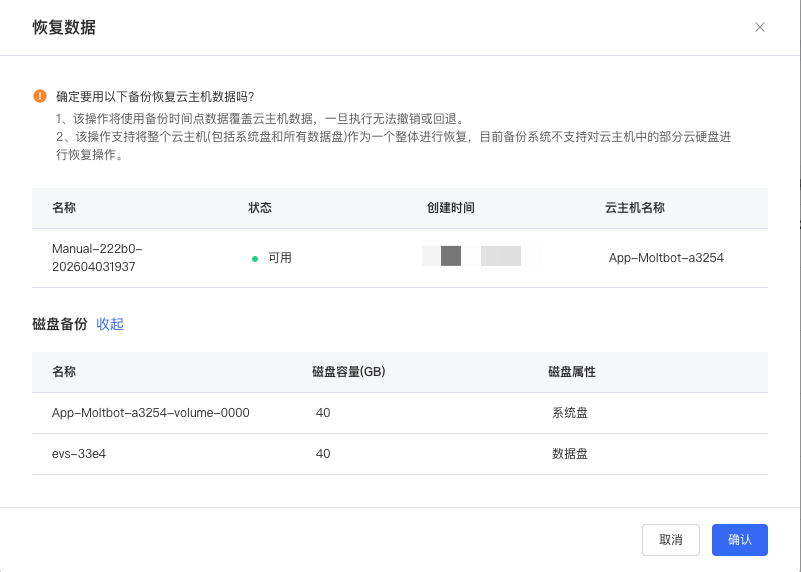Click the 磁盘属性 column header

pos(572,371)
